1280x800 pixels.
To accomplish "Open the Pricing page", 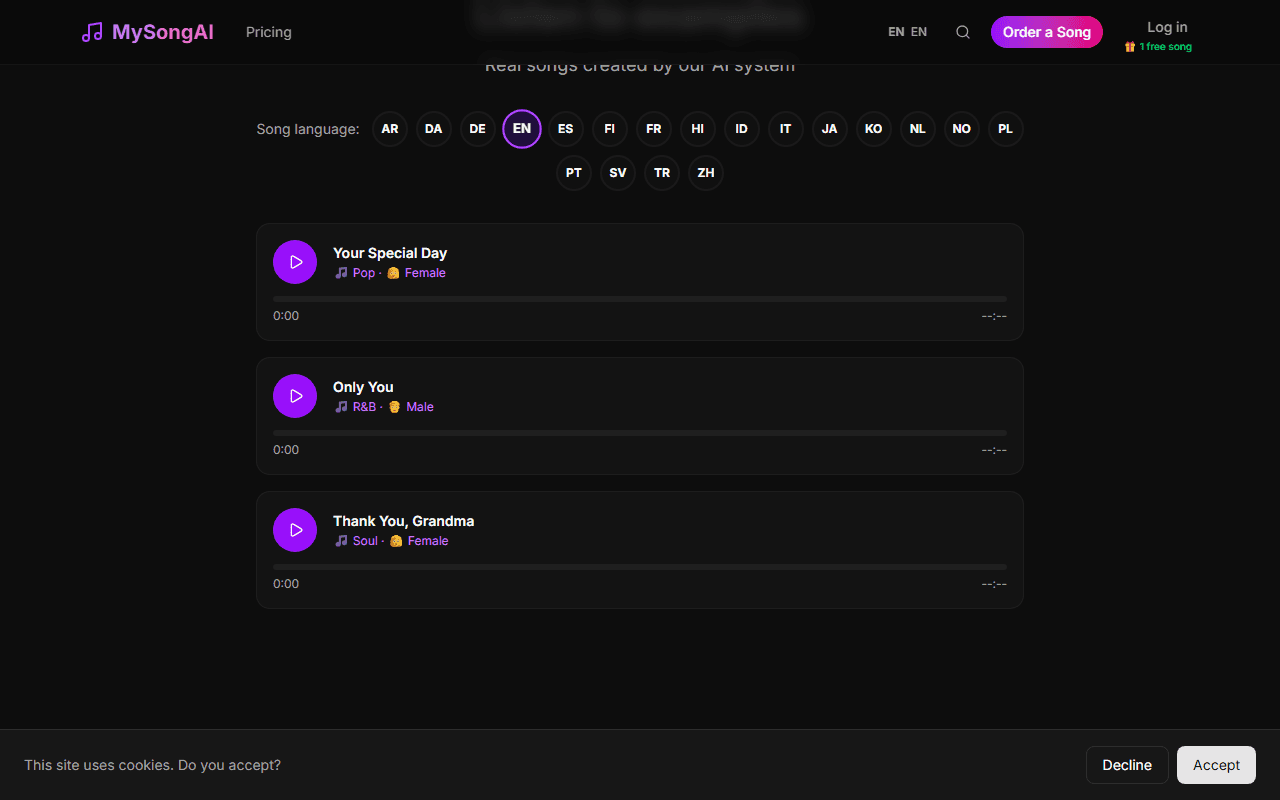I will tap(269, 32).
